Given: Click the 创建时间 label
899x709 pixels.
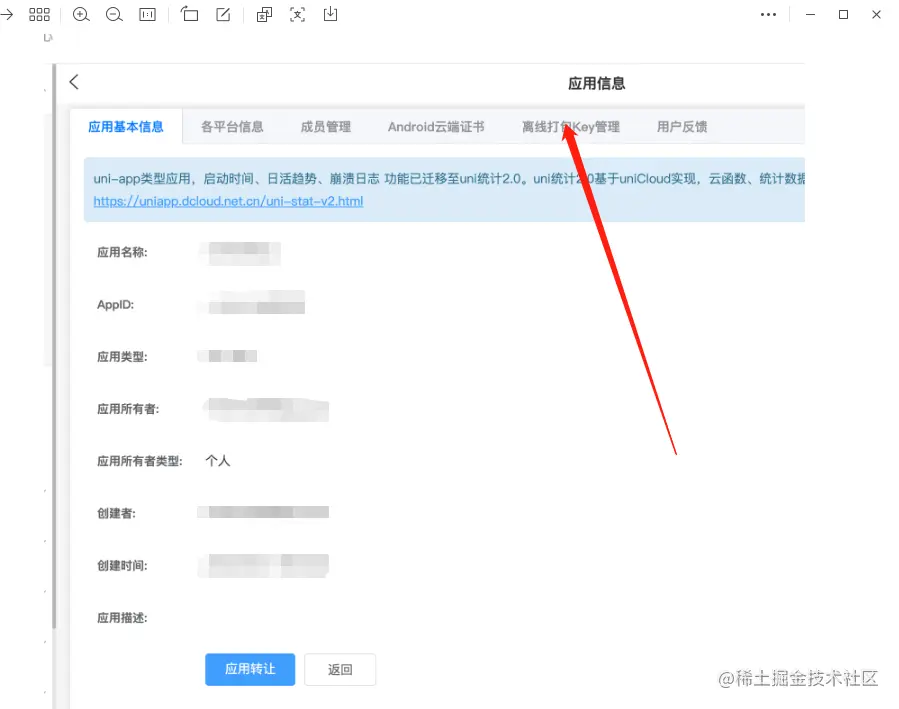Looking at the screenshot, I should point(122,565).
